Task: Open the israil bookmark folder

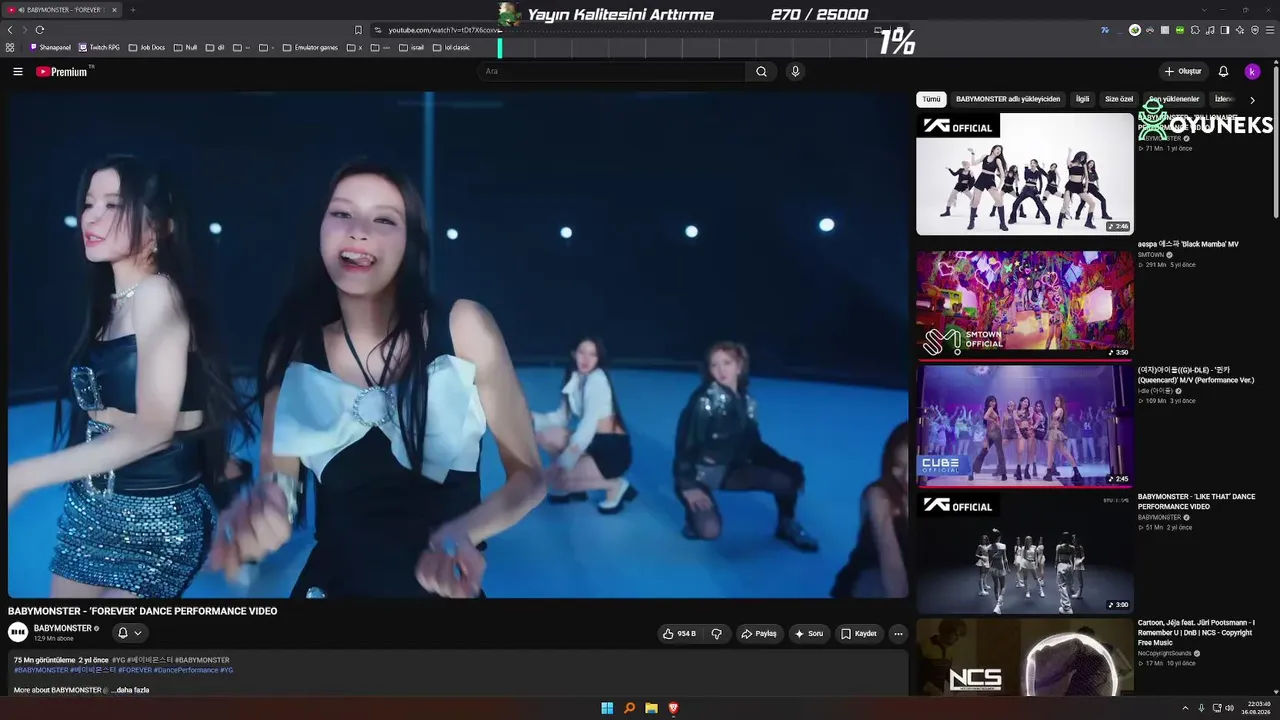Action: point(412,47)
